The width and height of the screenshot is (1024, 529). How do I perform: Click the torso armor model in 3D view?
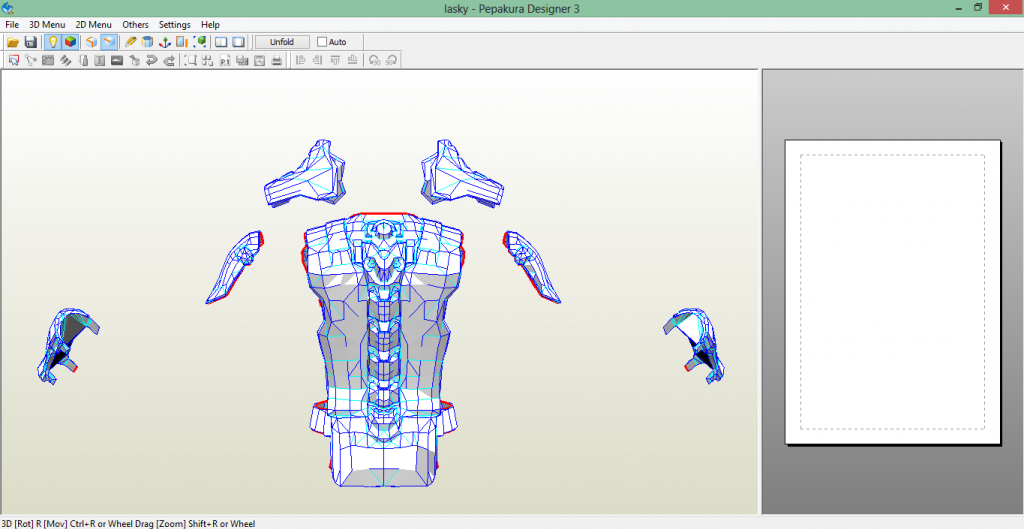point(383,349)
